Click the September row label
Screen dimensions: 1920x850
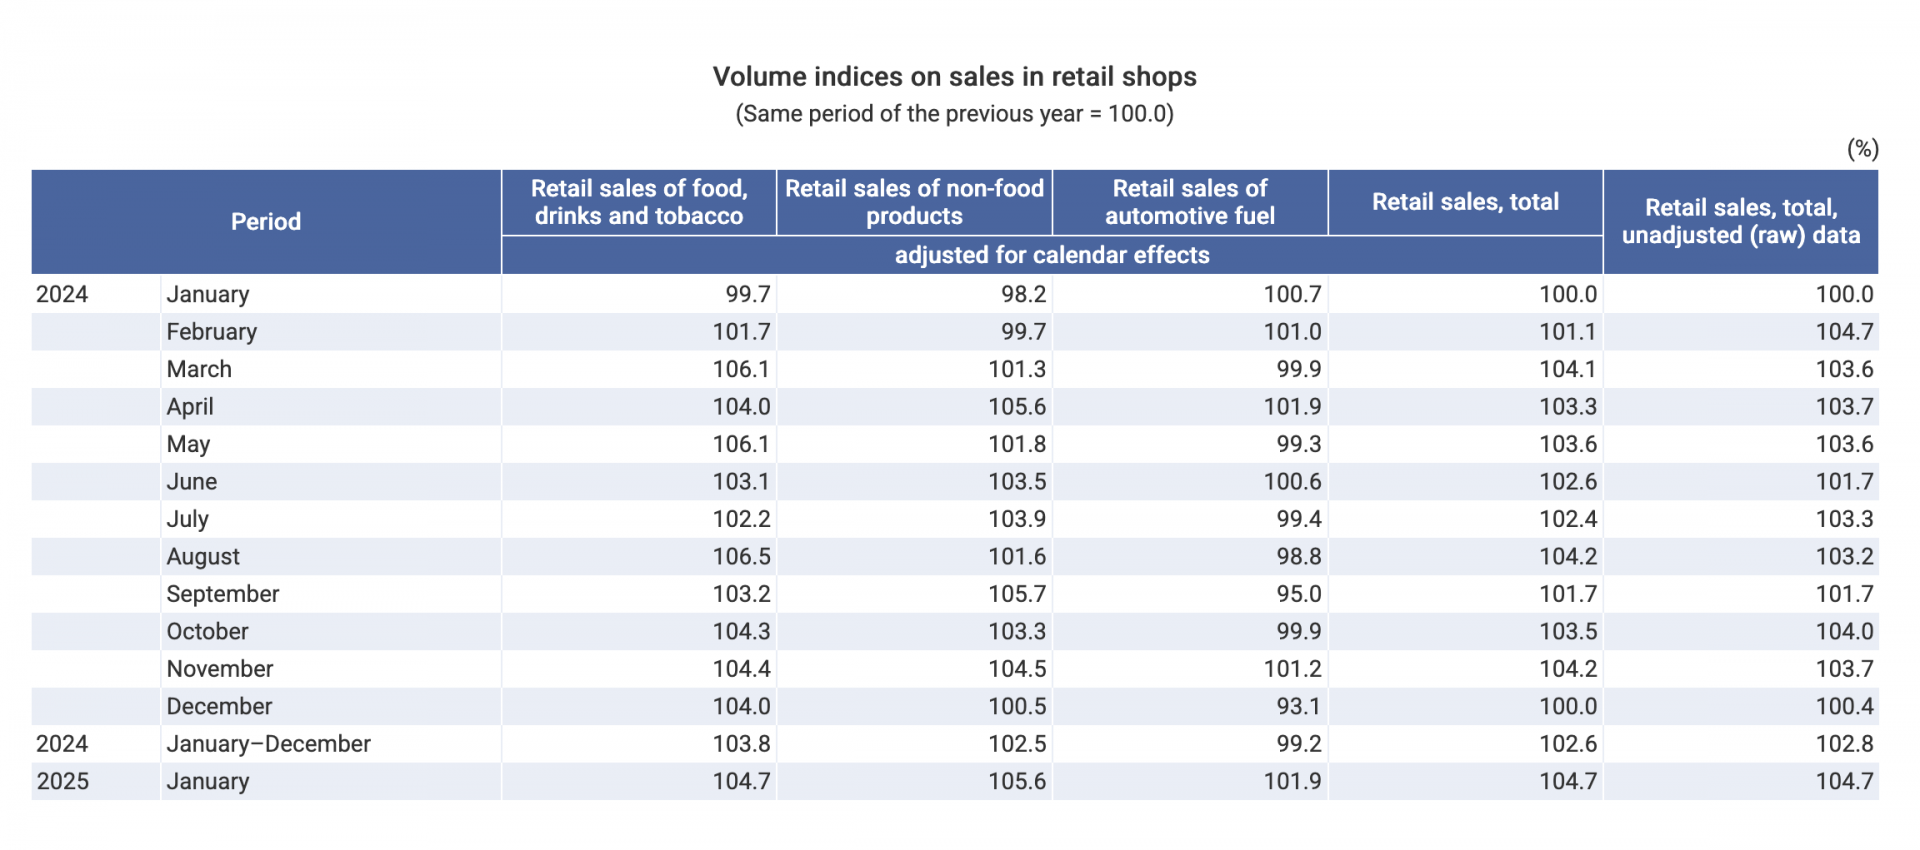(x=223, y=594)
